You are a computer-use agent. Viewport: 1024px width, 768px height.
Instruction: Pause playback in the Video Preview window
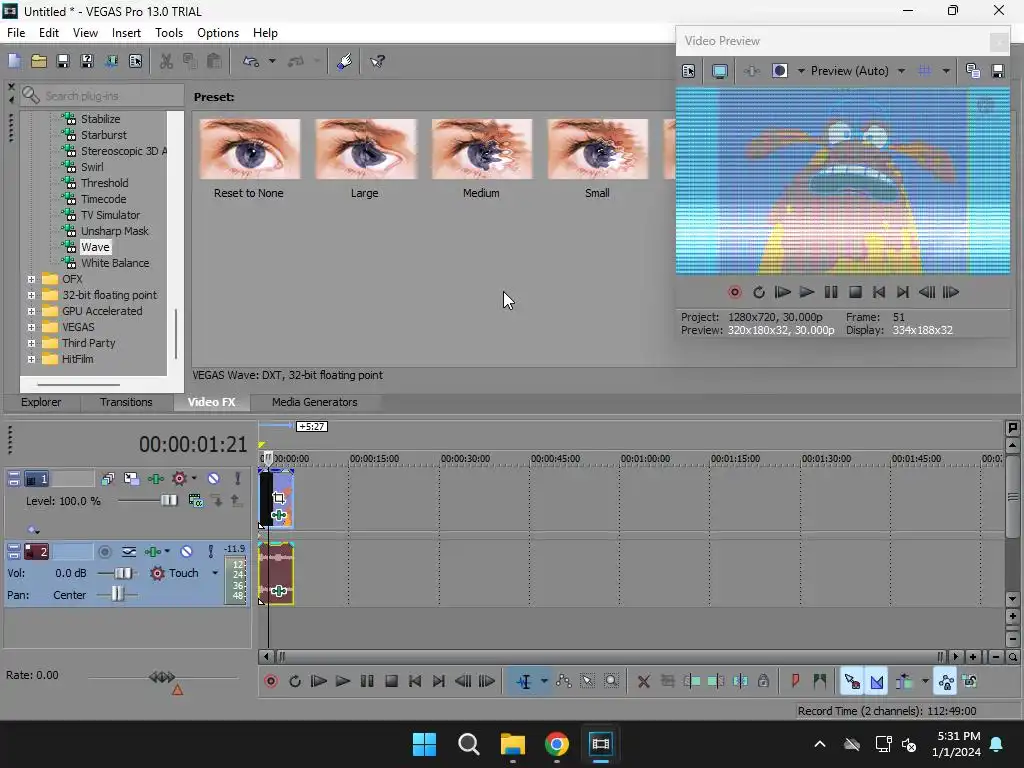tap(831, 292)
